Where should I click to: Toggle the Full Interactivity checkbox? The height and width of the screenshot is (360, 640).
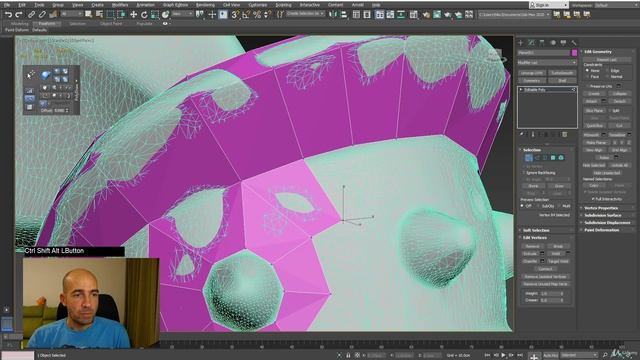593,199
